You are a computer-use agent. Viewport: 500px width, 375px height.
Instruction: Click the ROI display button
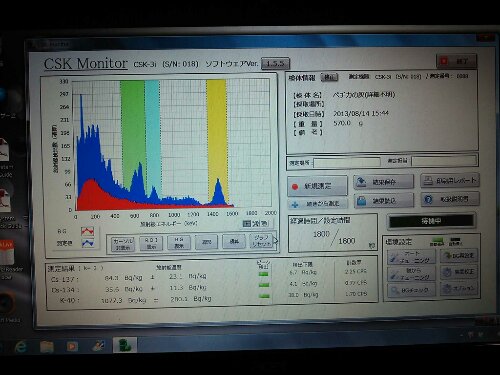tap(151, 243)
